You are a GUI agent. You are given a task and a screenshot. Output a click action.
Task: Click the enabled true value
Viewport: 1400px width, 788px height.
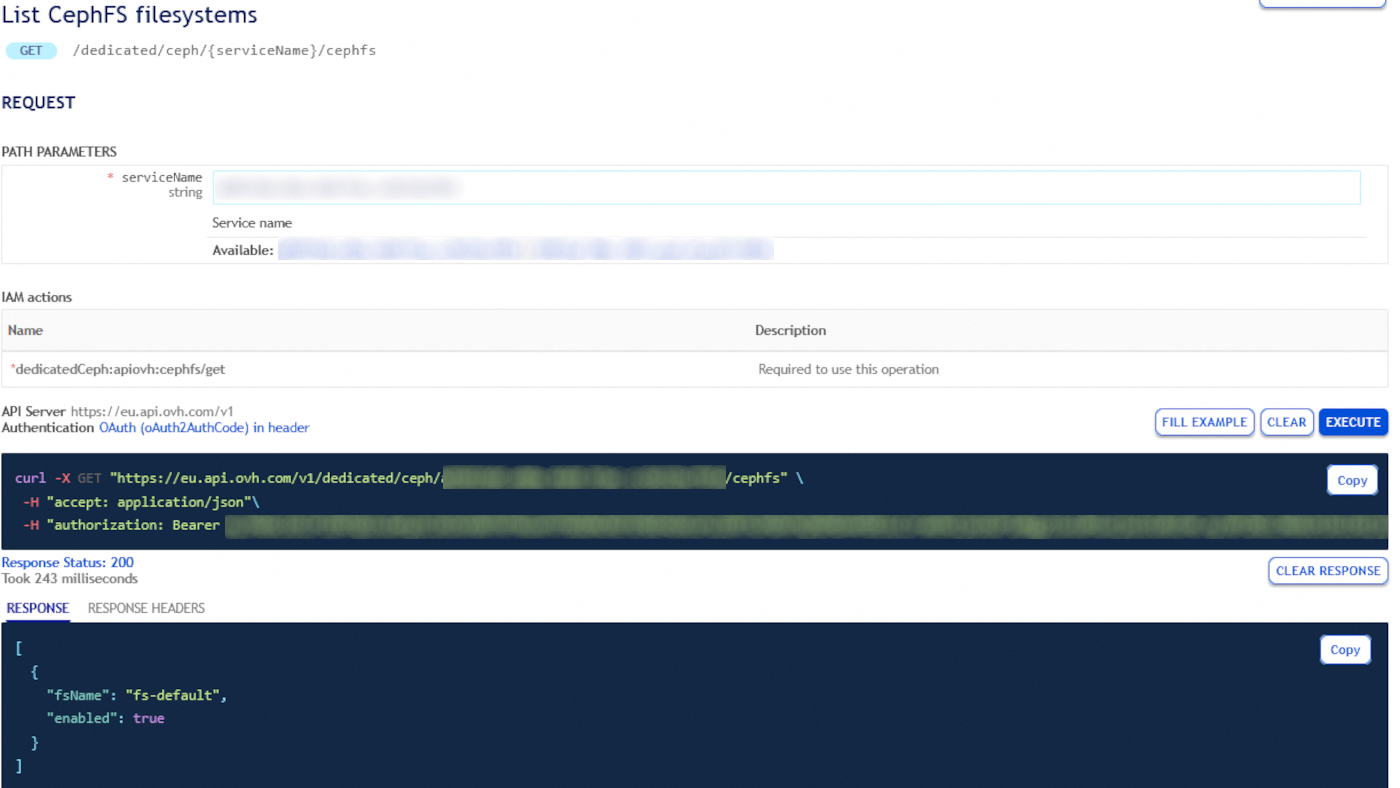click(149, 717)
